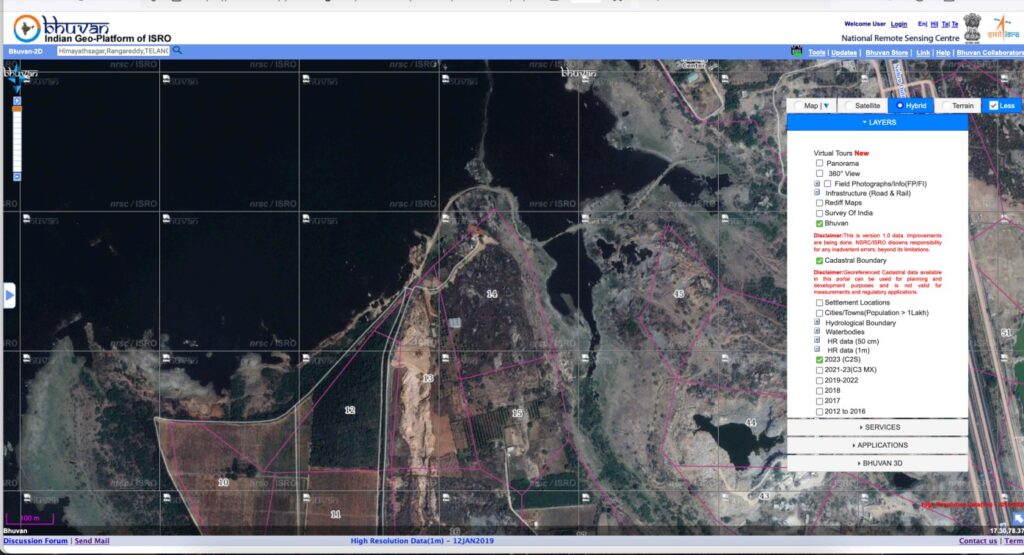The image size is (1024, 555).
Task: Uncheck the Cadastral Boundary layer
Action: pos(819,261)
